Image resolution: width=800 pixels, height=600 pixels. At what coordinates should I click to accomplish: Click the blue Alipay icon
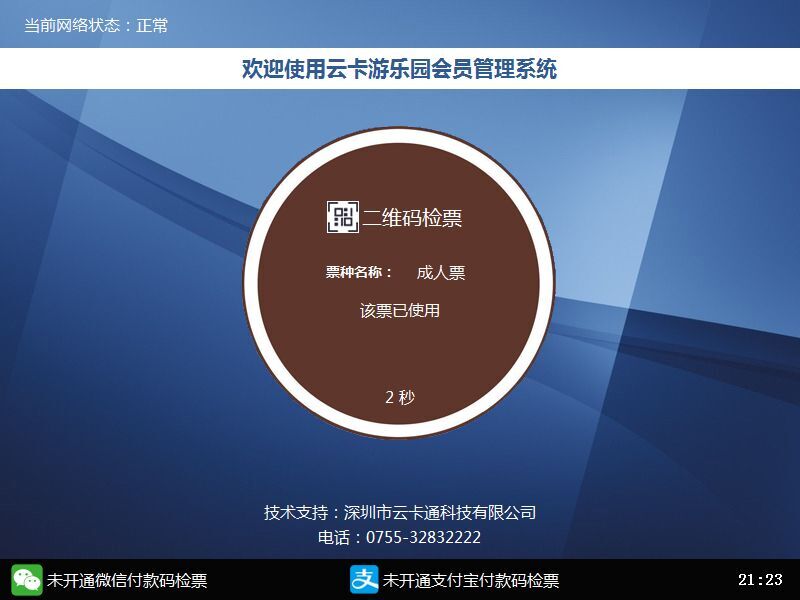(364, 580)
